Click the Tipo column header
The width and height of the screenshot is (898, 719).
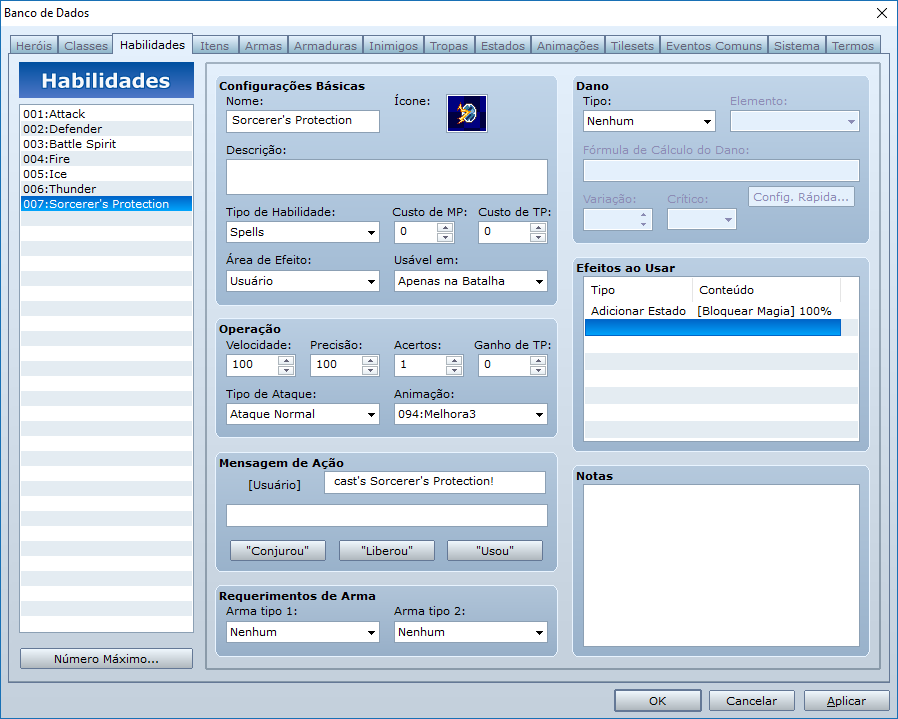tap(637, 290)
